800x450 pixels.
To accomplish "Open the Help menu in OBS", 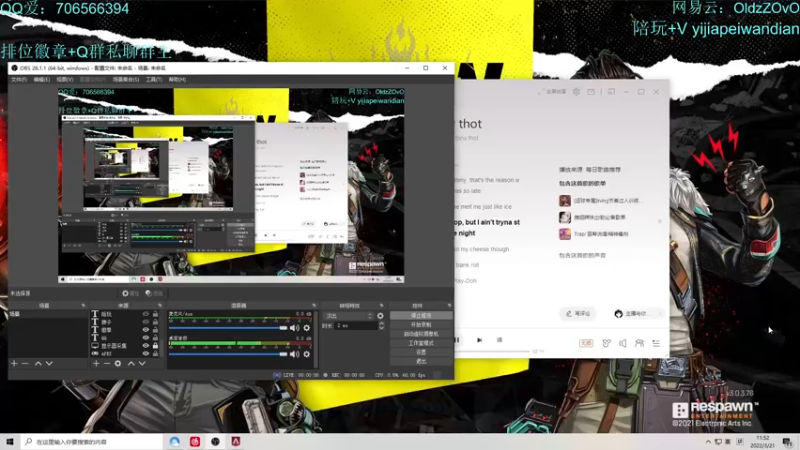I will click(x=177, y=80).
